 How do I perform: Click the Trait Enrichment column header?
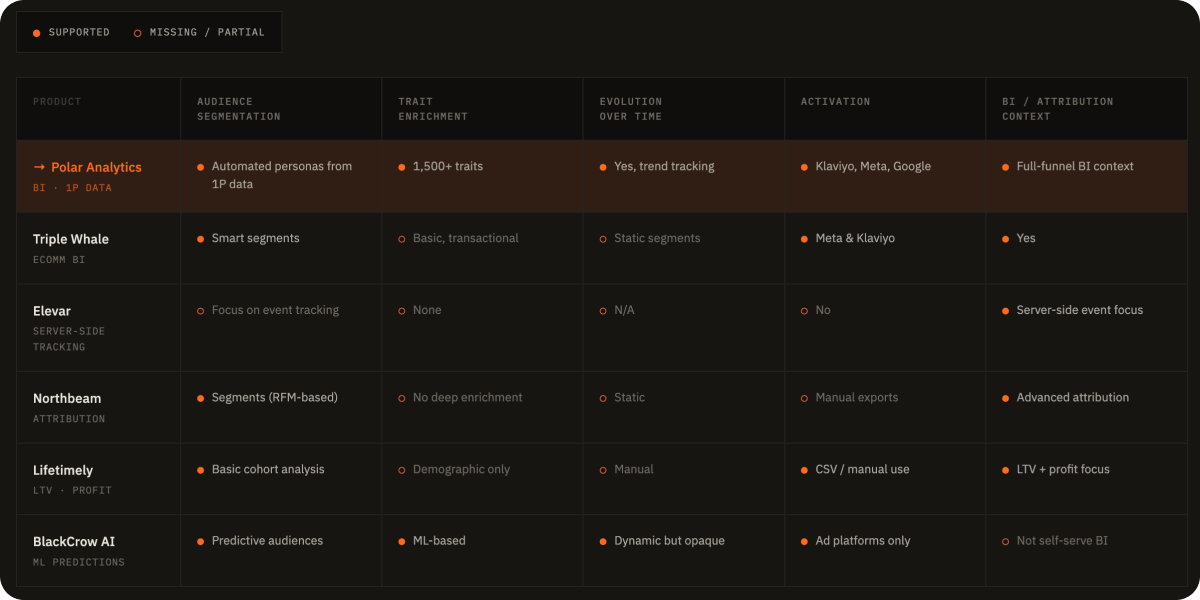(x=433, y=109)
